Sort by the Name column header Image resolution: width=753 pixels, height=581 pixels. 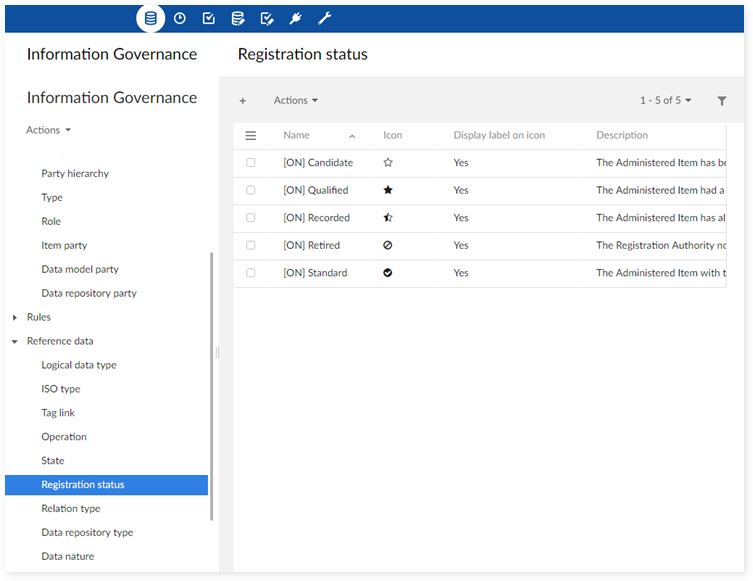coord(297,136)
